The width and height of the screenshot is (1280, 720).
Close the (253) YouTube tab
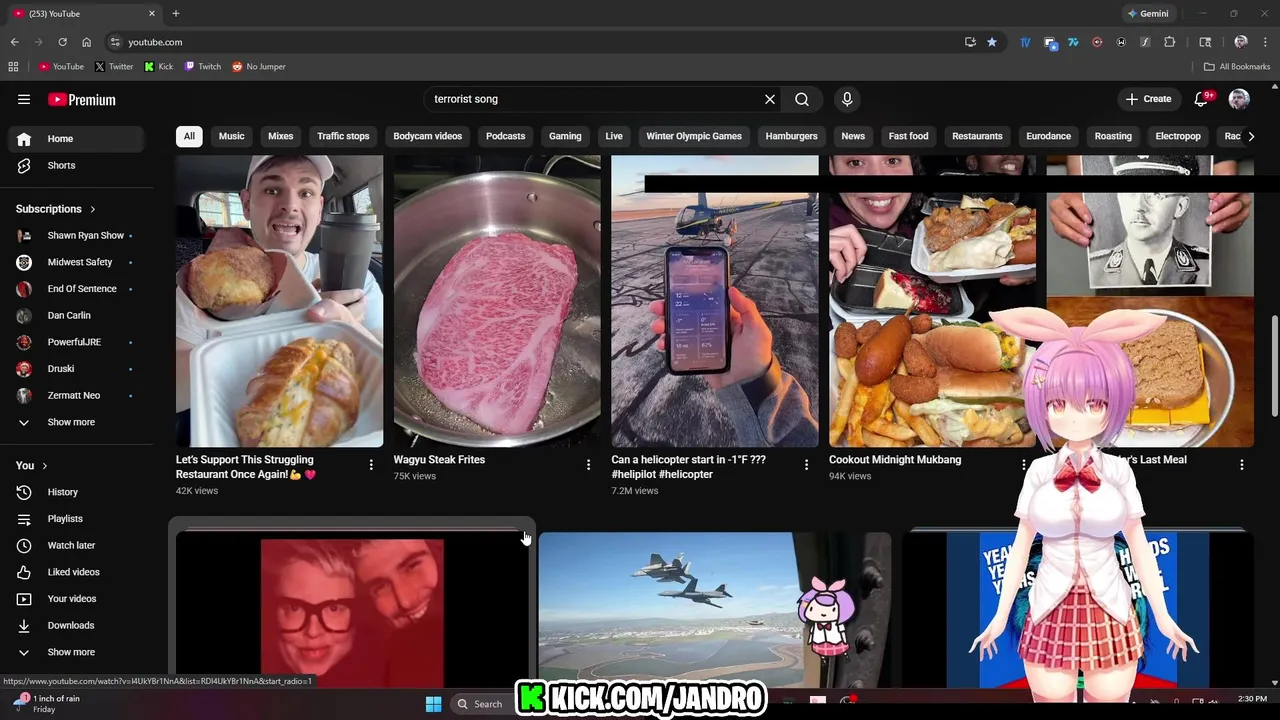coord(152,13)
